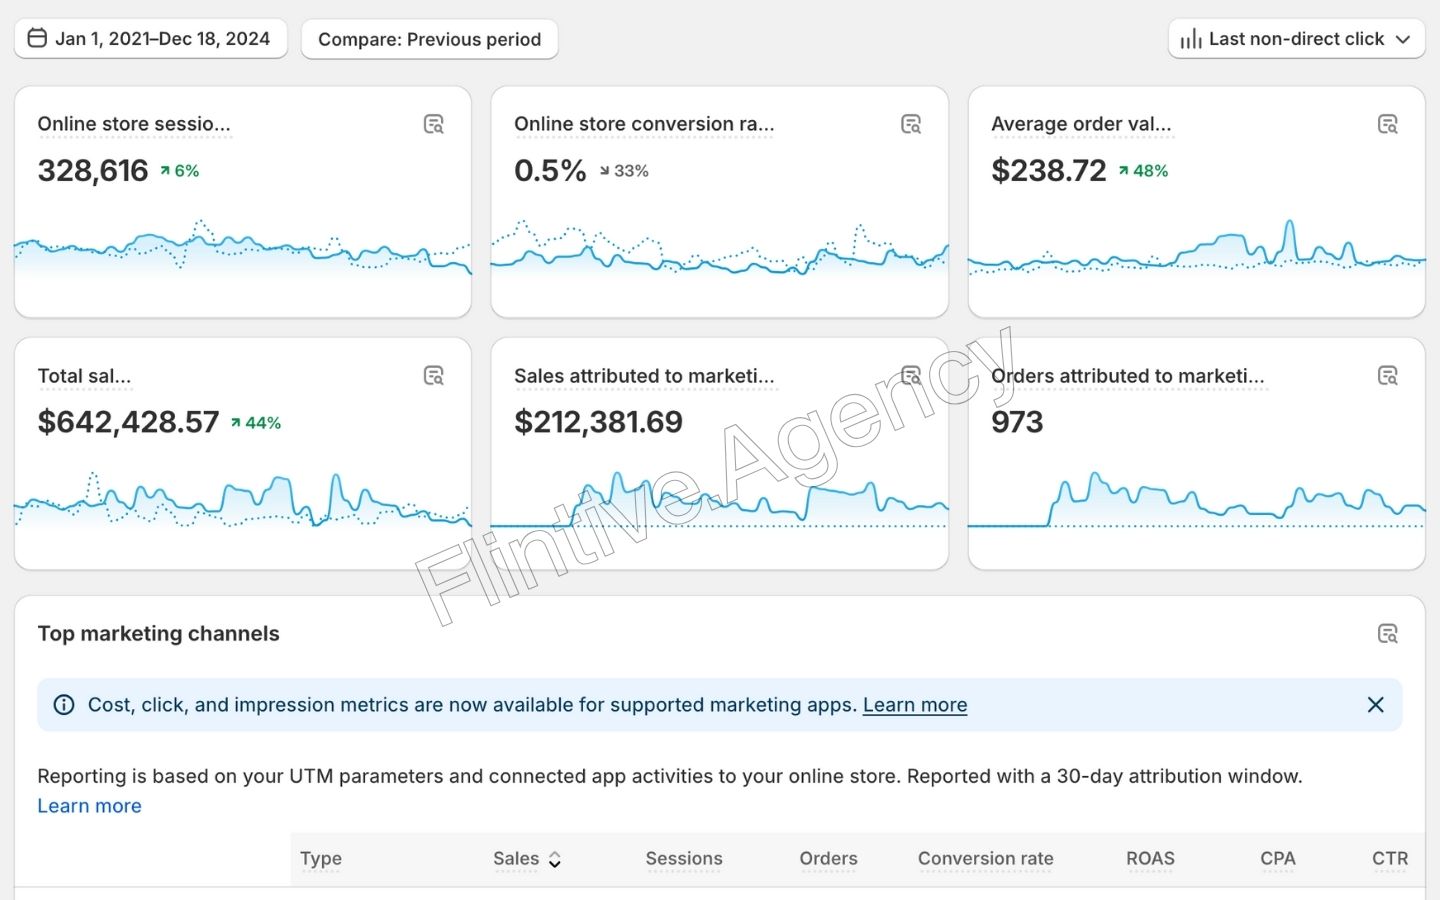The height and width of the screenshot is (900, 1440).
Task: Click Learn more link below attribution text
Action: coord(89,806)
